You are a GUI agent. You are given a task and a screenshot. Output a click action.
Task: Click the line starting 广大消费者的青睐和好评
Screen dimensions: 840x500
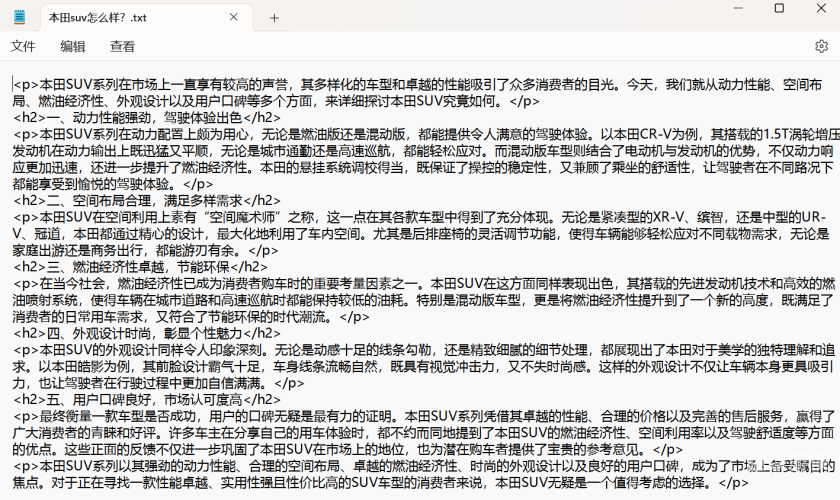[x=423, y=433]
